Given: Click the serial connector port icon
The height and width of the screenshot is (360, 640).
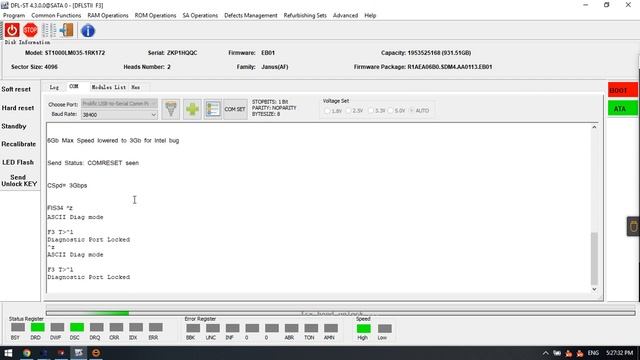Looking at the screenshot, I should 171,109.
